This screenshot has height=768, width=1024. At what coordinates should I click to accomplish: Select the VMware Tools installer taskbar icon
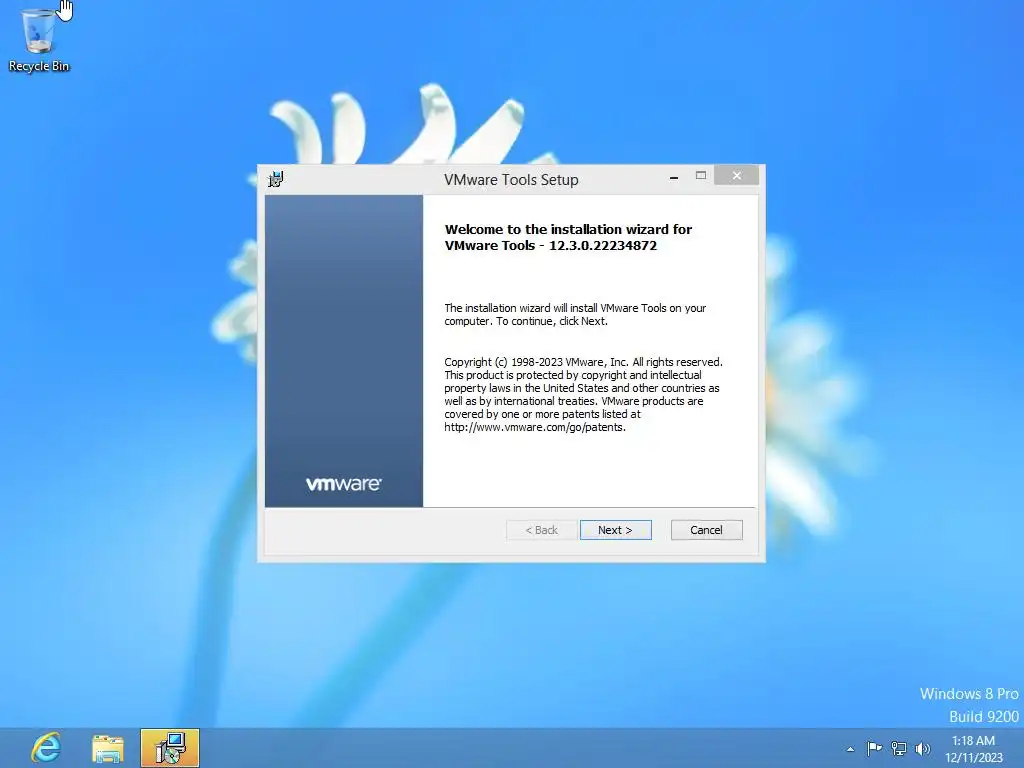(x=170, y=748)
